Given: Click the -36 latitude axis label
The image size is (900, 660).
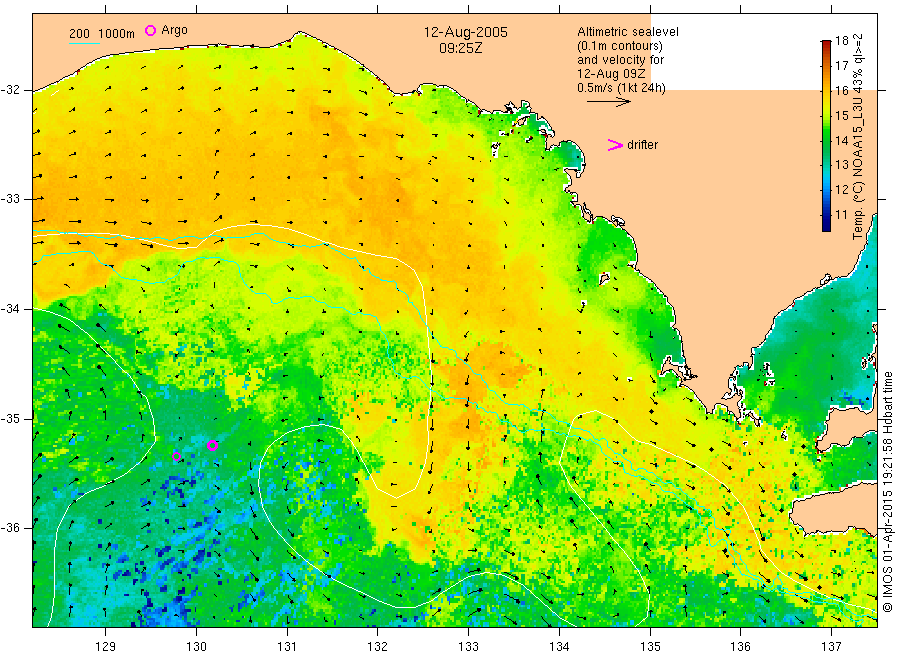Looking at the screenshot, I should [10, 528].
